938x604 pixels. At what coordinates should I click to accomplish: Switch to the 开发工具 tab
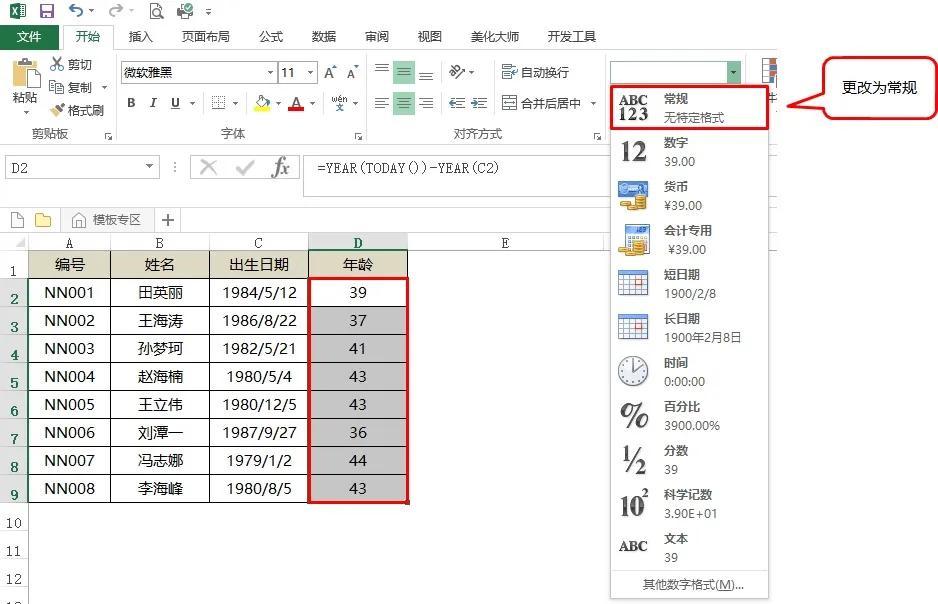[572, 36]
